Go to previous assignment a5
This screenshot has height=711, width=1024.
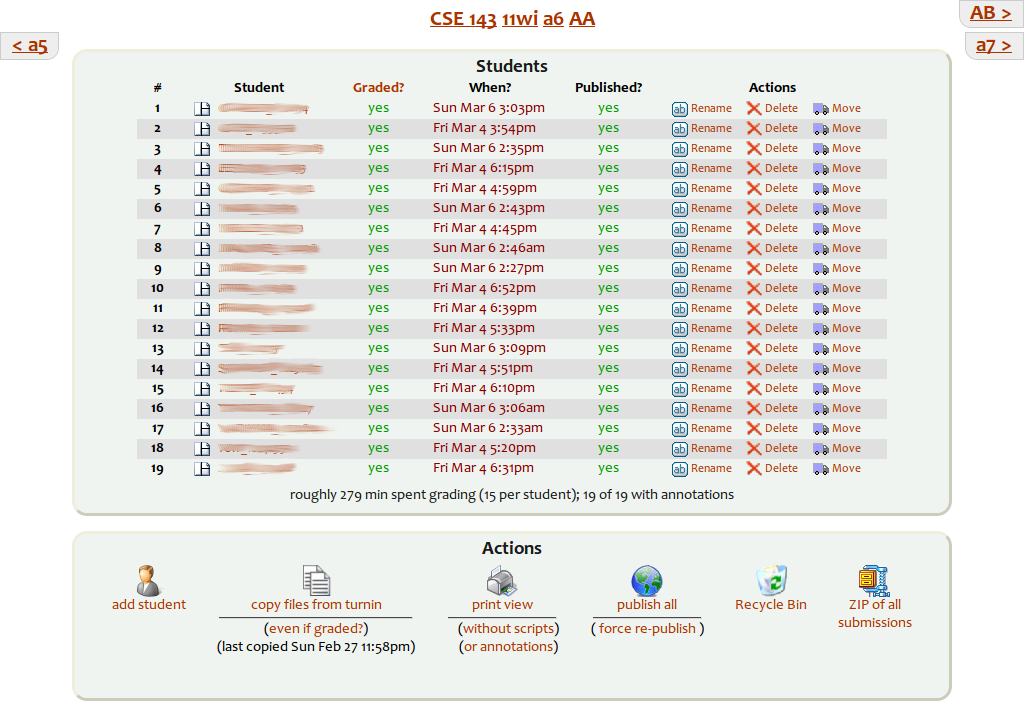tap(29, 46)
